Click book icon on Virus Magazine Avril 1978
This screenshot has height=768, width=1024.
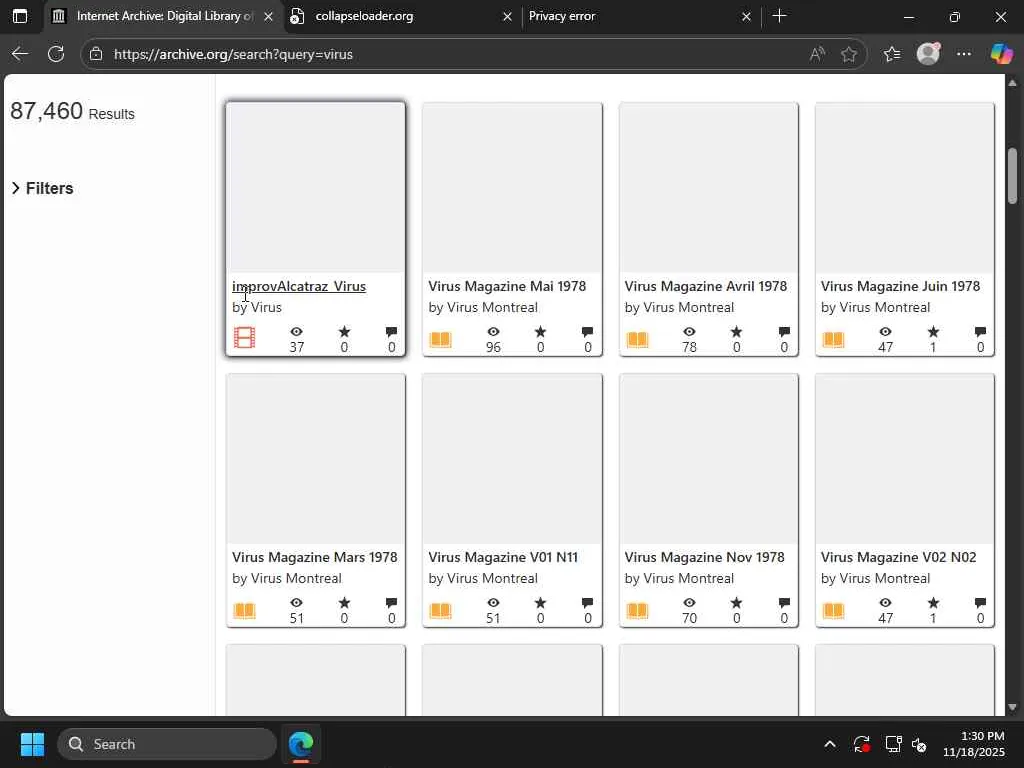point(637,339)
